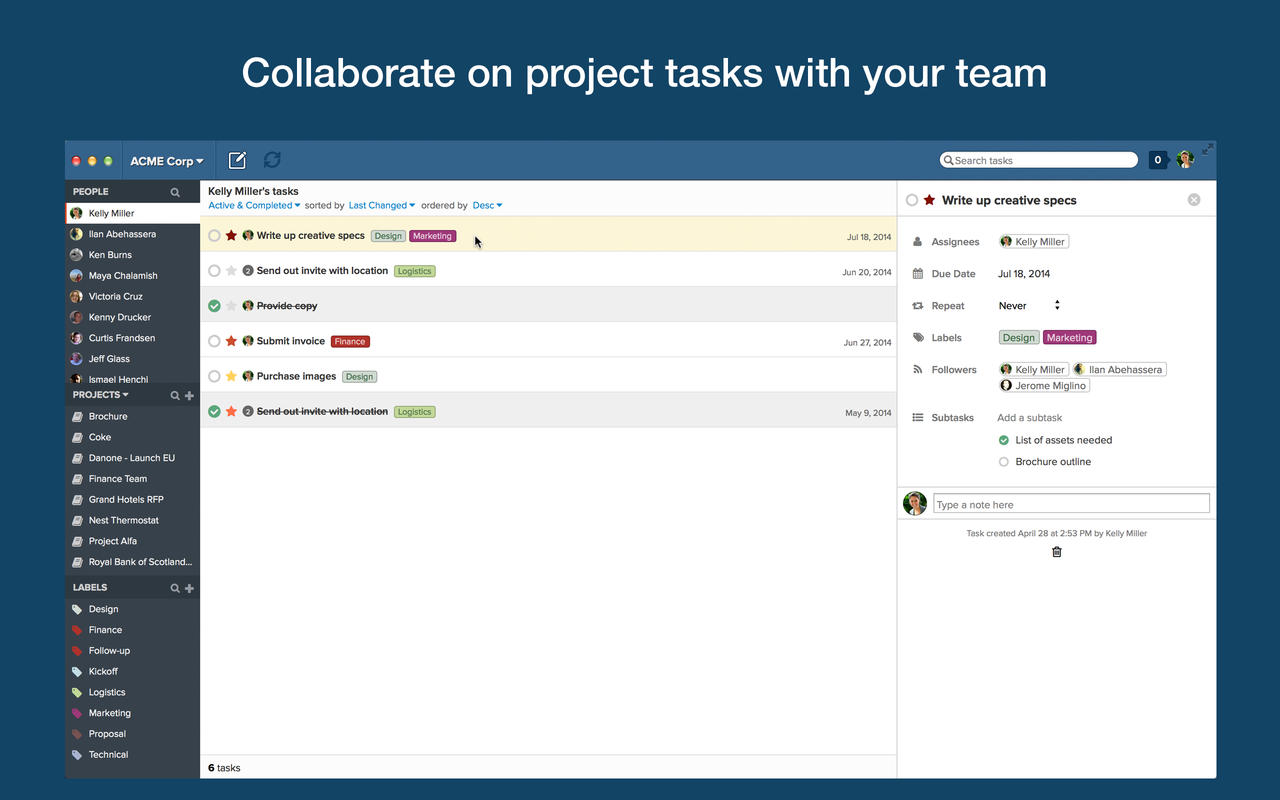This screenshot has height=800, width=1280.
Task: Change sort with Last Changed dropdown
Action: 382,206
